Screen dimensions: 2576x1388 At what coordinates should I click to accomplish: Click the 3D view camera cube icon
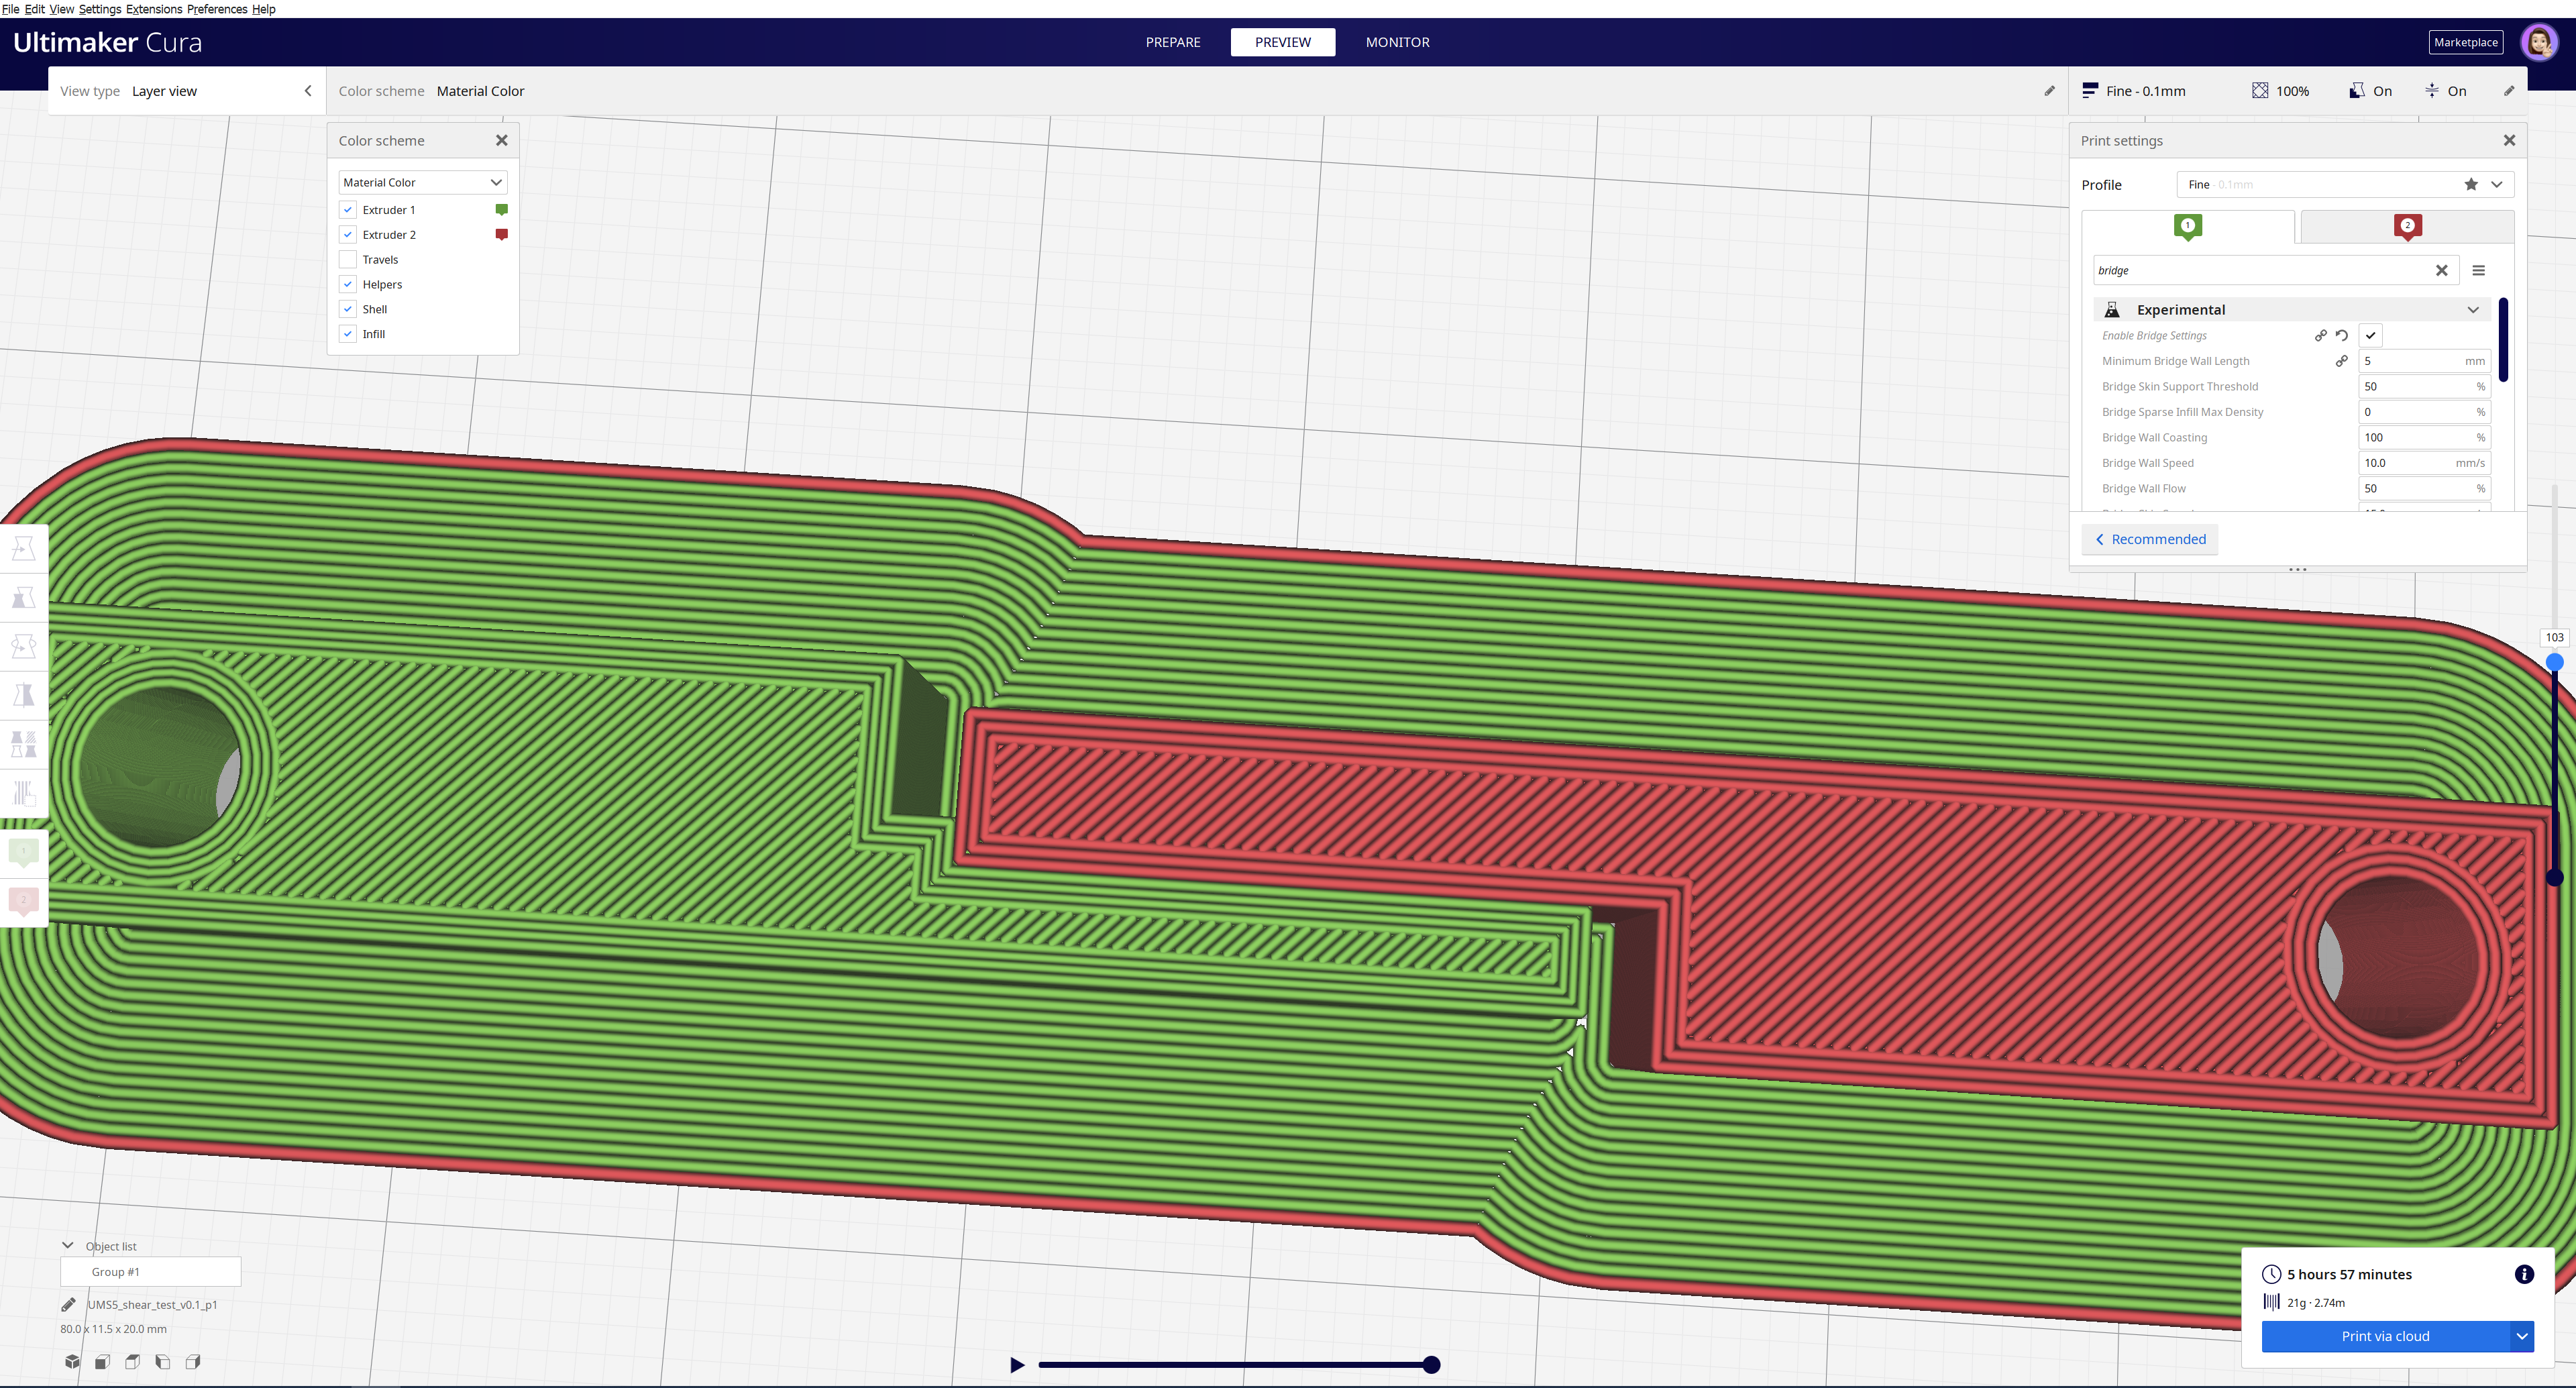72,1361
